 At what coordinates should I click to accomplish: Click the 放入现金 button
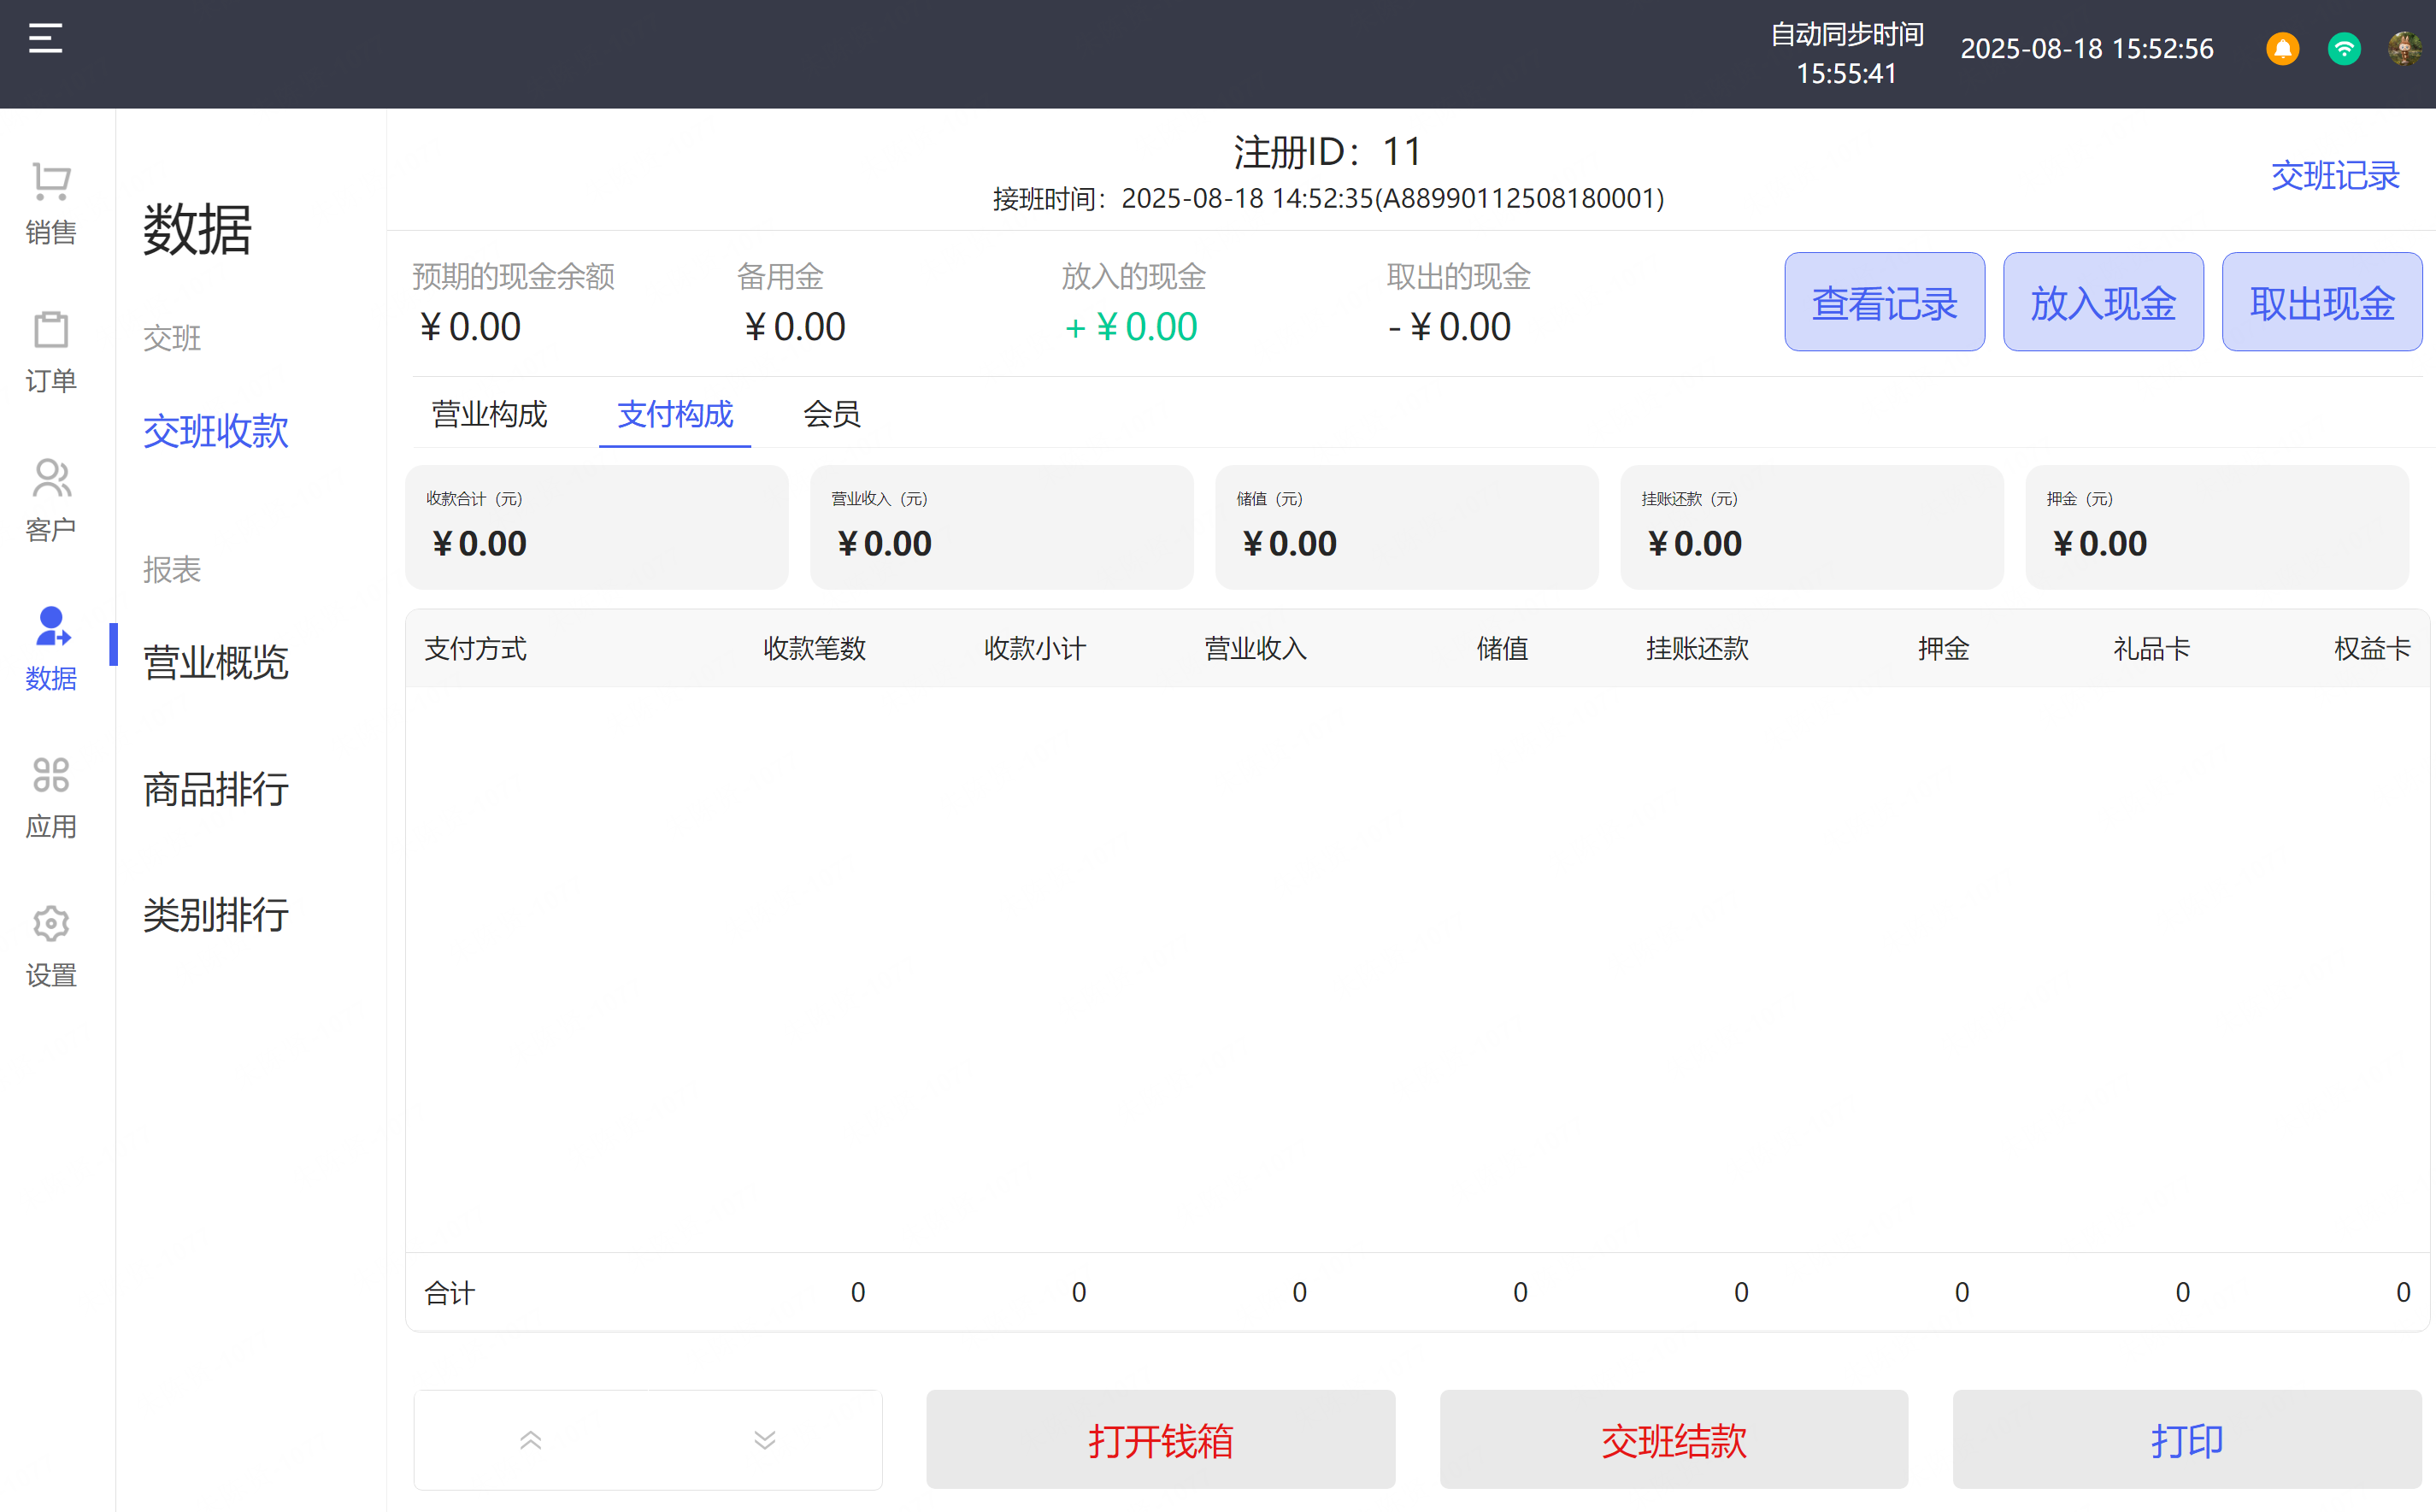(2103, 302)
